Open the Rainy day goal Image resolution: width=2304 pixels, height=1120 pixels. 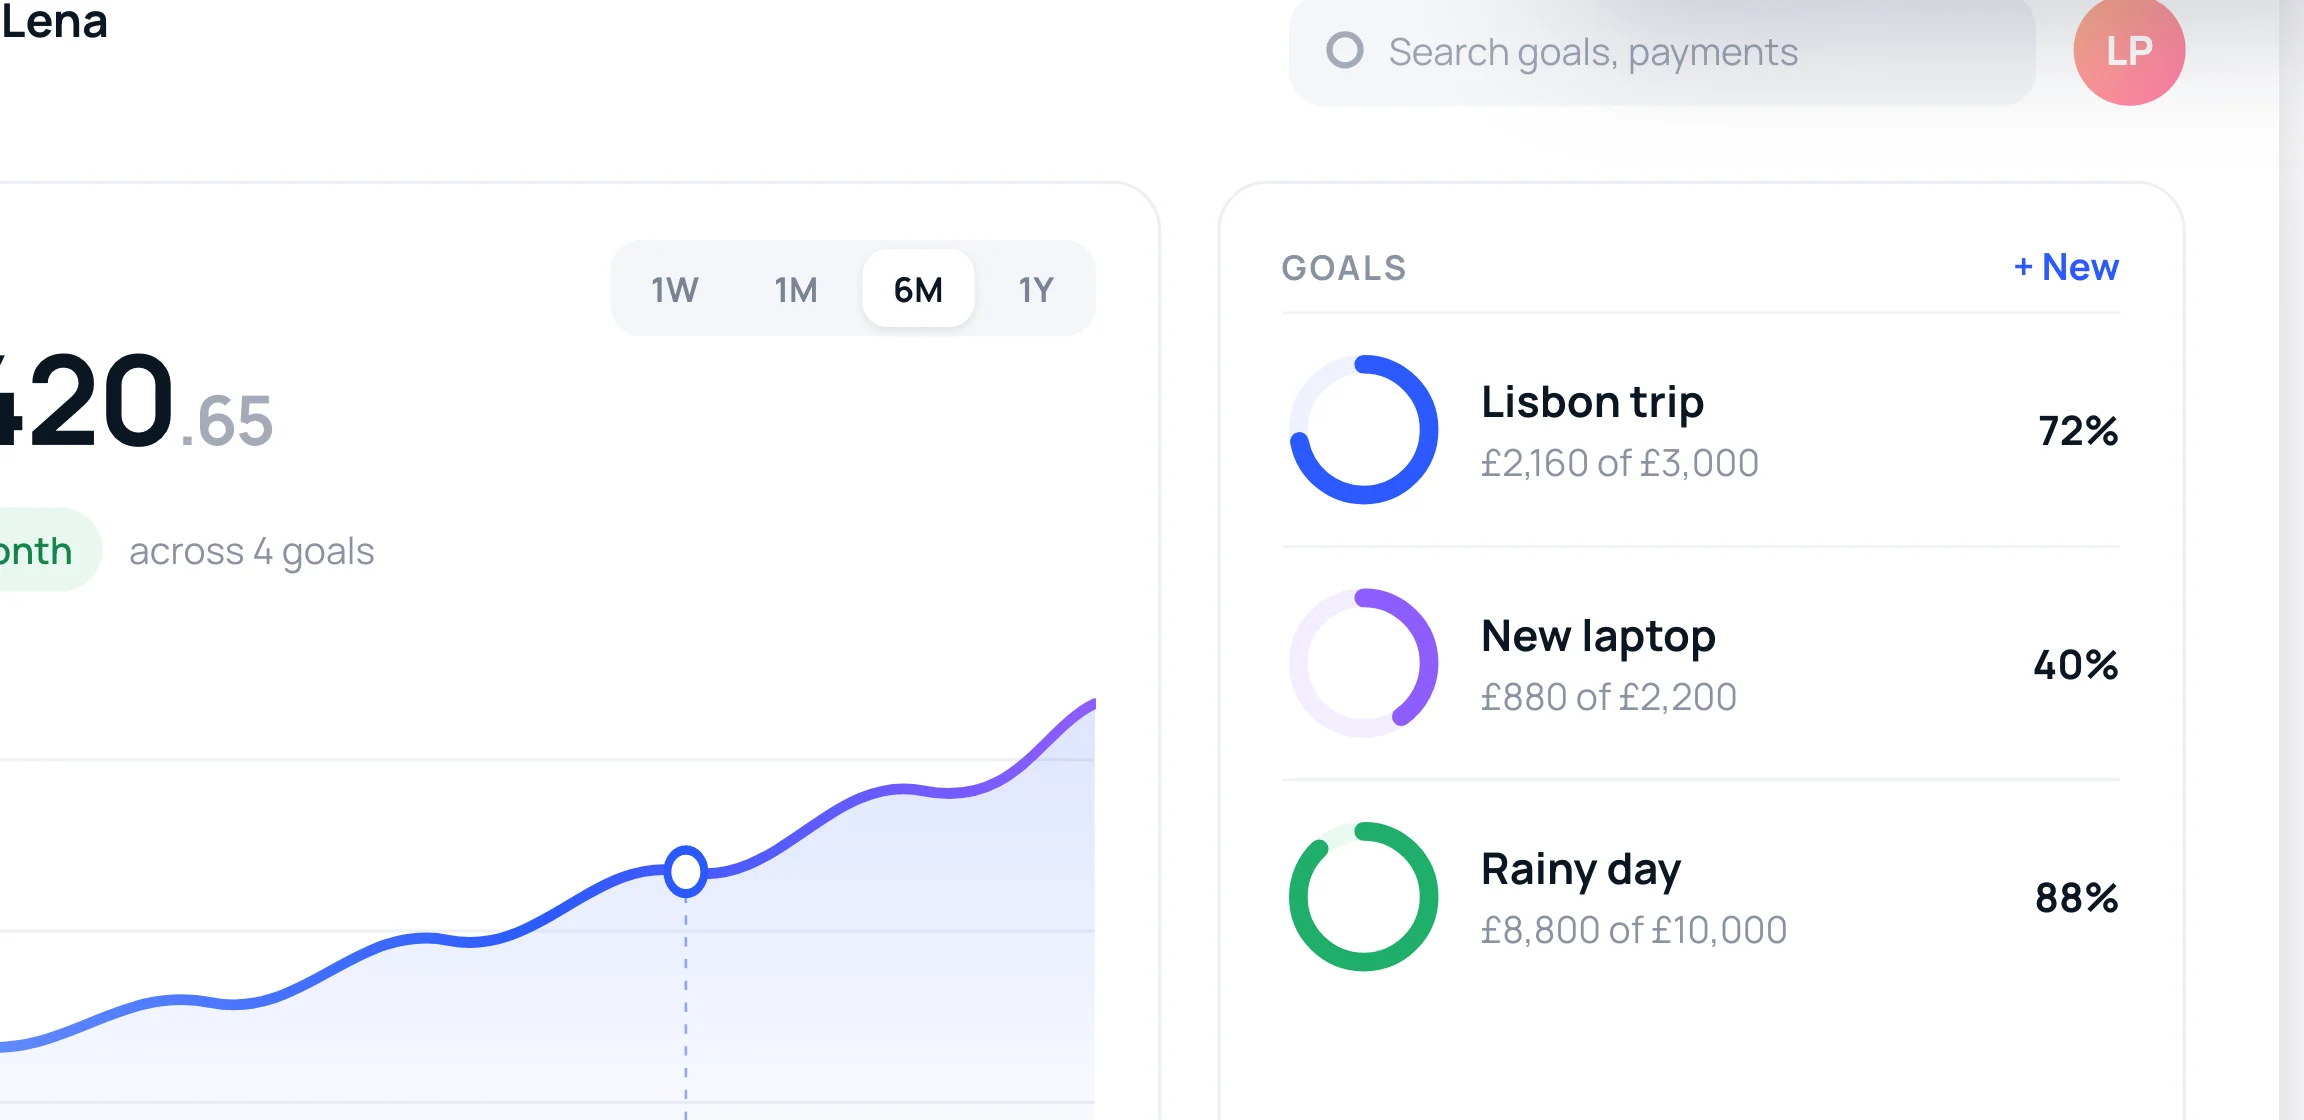tap(1701, 897)
